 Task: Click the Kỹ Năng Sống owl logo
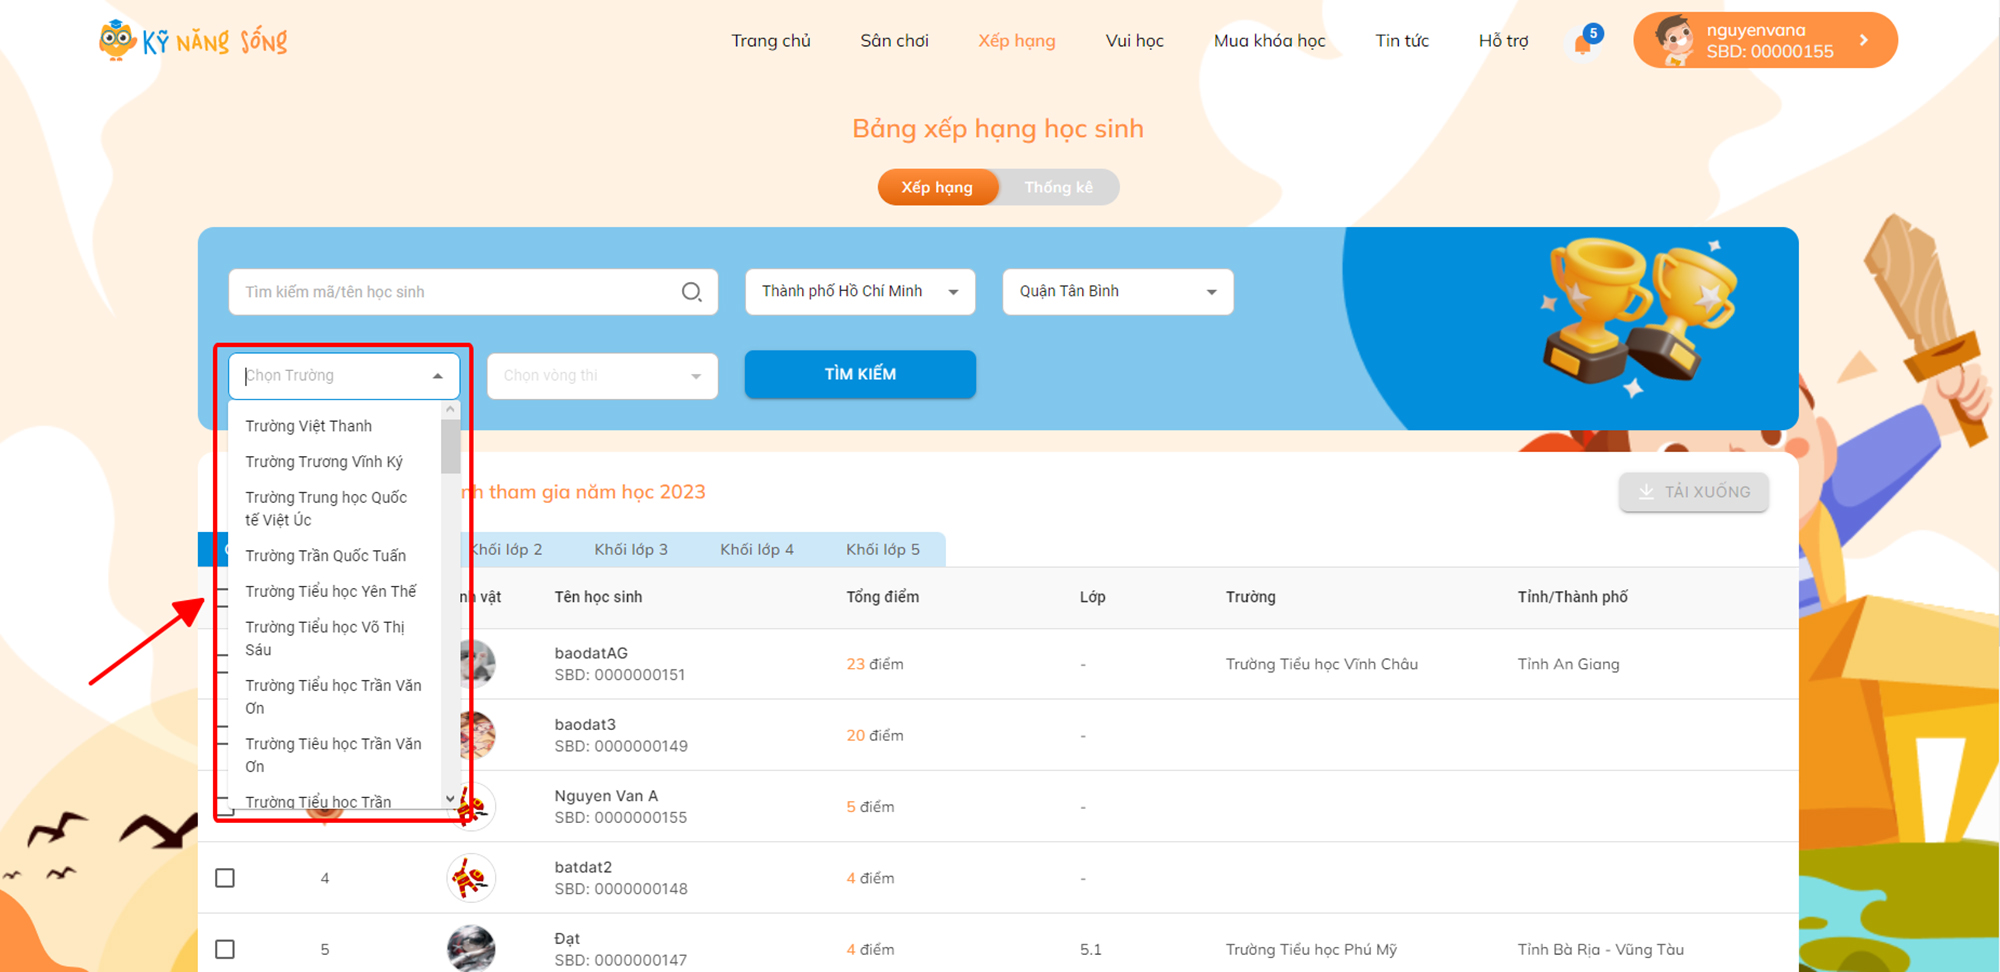(x=118, y=41)
